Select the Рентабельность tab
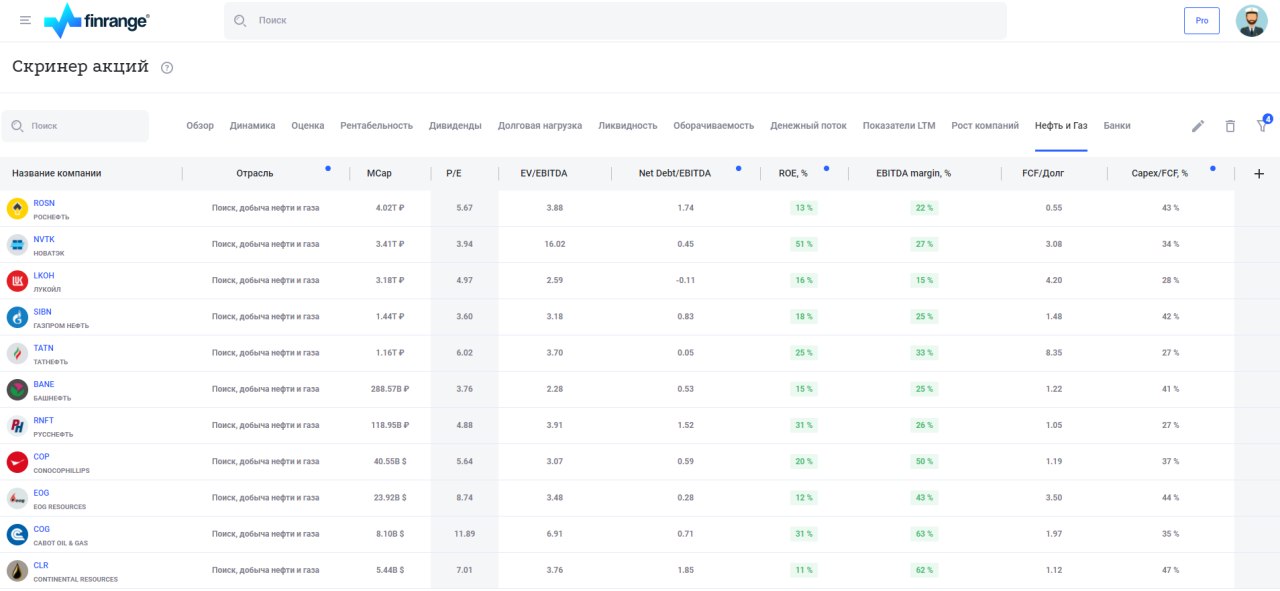The image size is (1280, 591). (376, 126)
